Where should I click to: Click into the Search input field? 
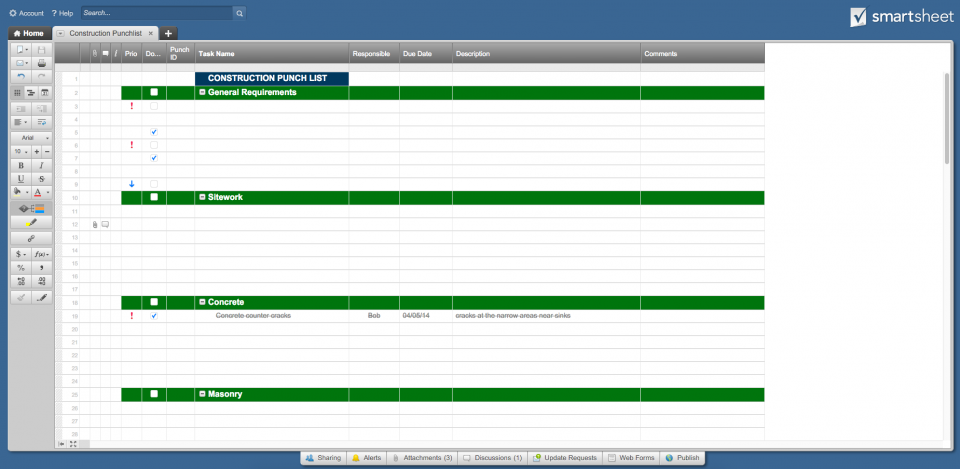156,13
